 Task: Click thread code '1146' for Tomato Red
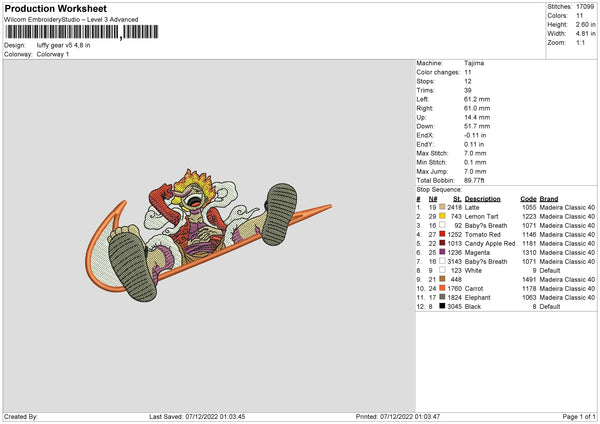pos(529,235)
